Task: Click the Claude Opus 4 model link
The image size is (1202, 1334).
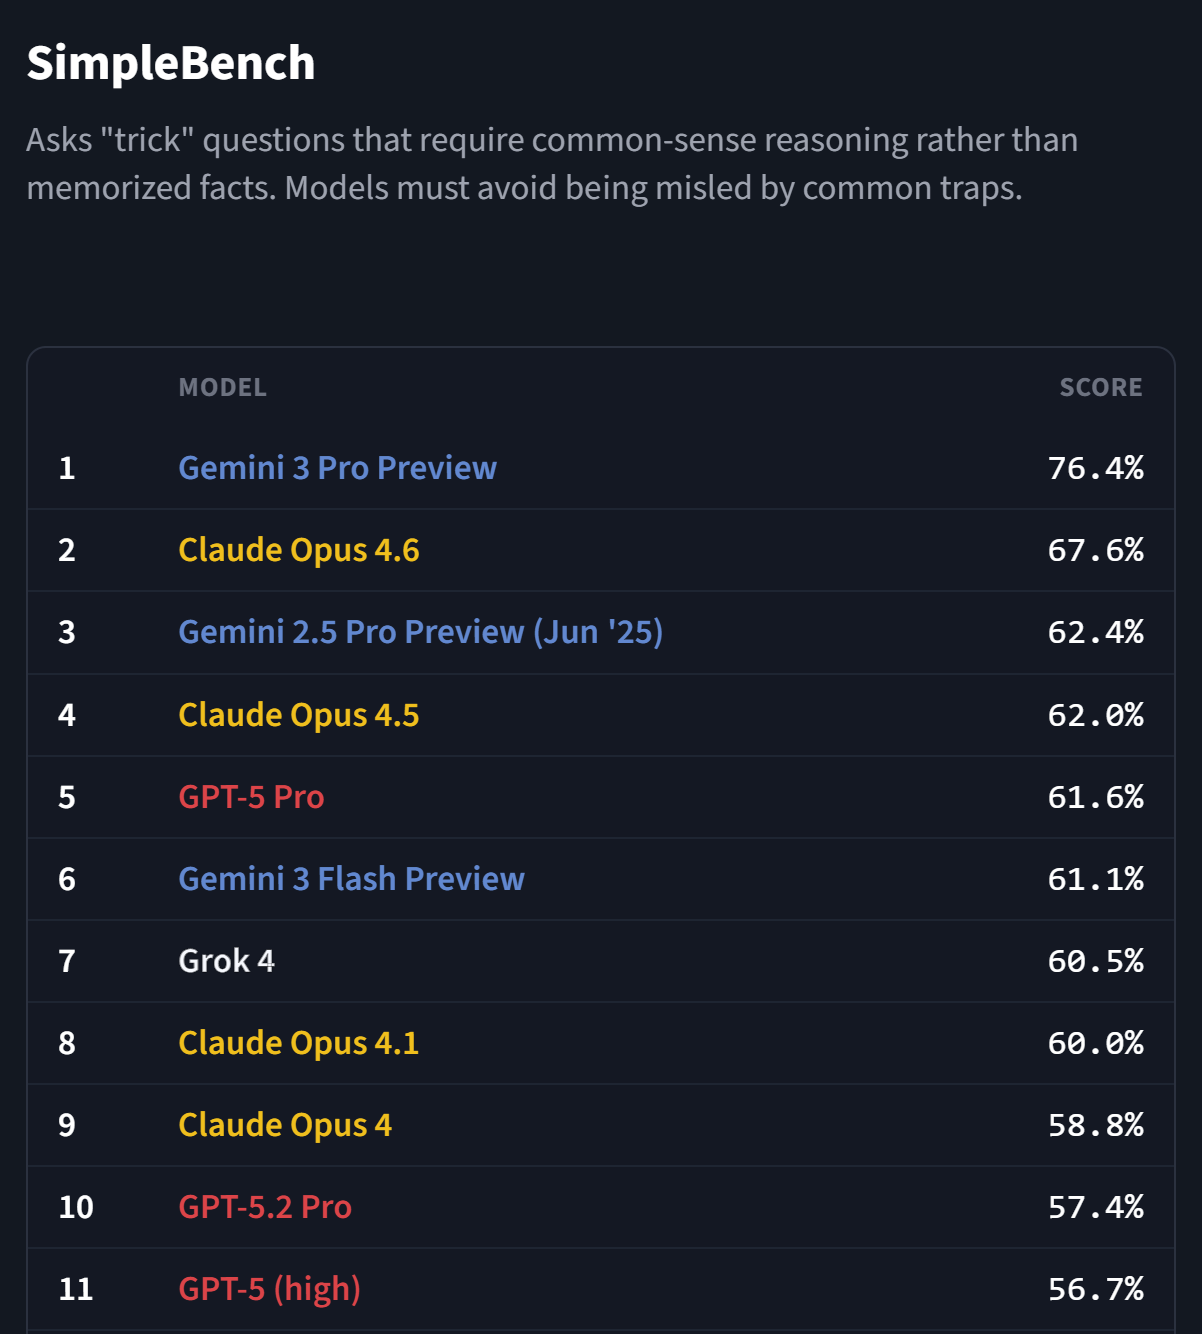Action: 285,1125
